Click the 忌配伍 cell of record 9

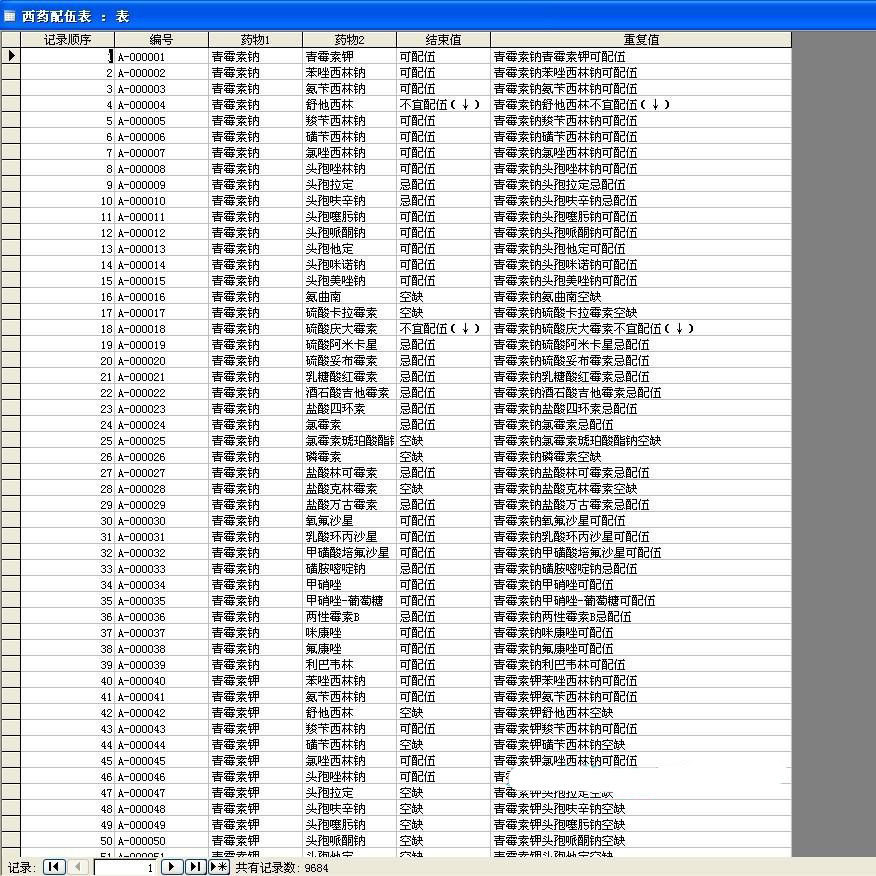[417, 184]
